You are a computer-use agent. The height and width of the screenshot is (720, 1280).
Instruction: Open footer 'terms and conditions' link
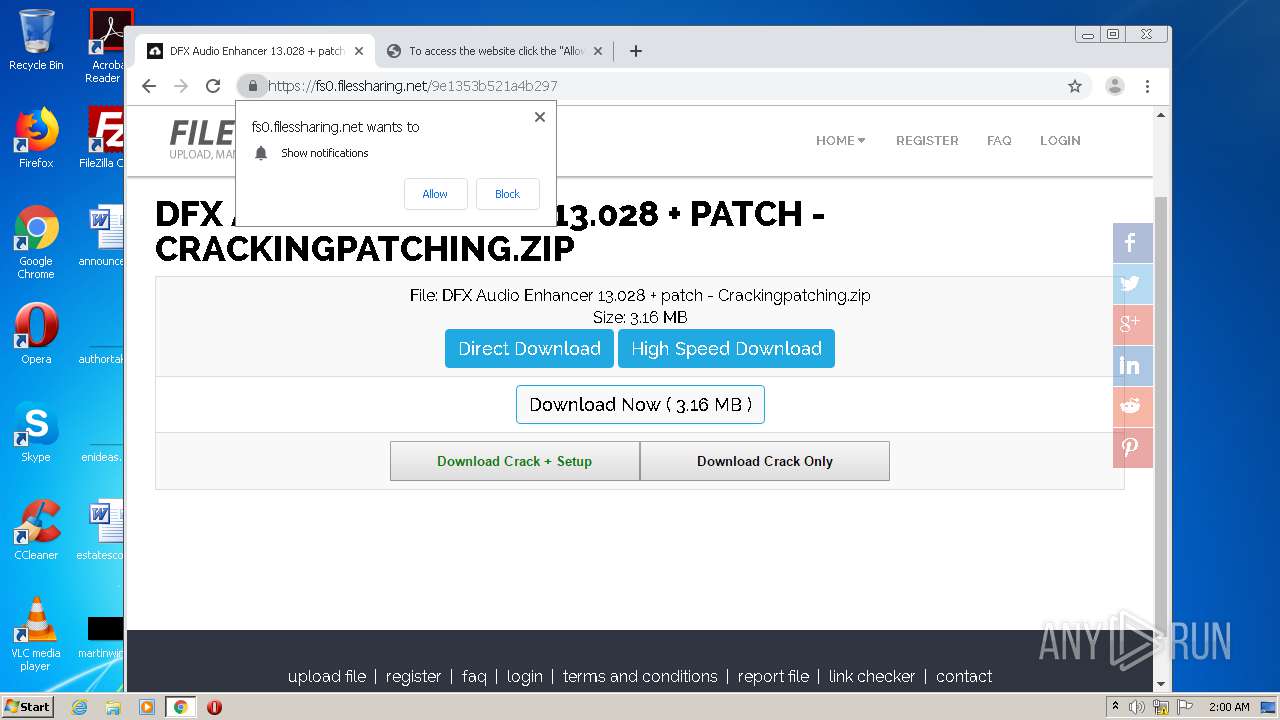(x=640, y=677)
